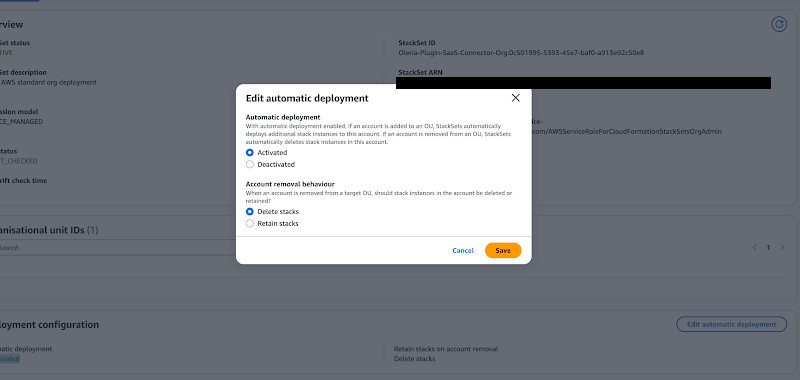Choose Retain stacks removal behaviour

click(249, 223)
